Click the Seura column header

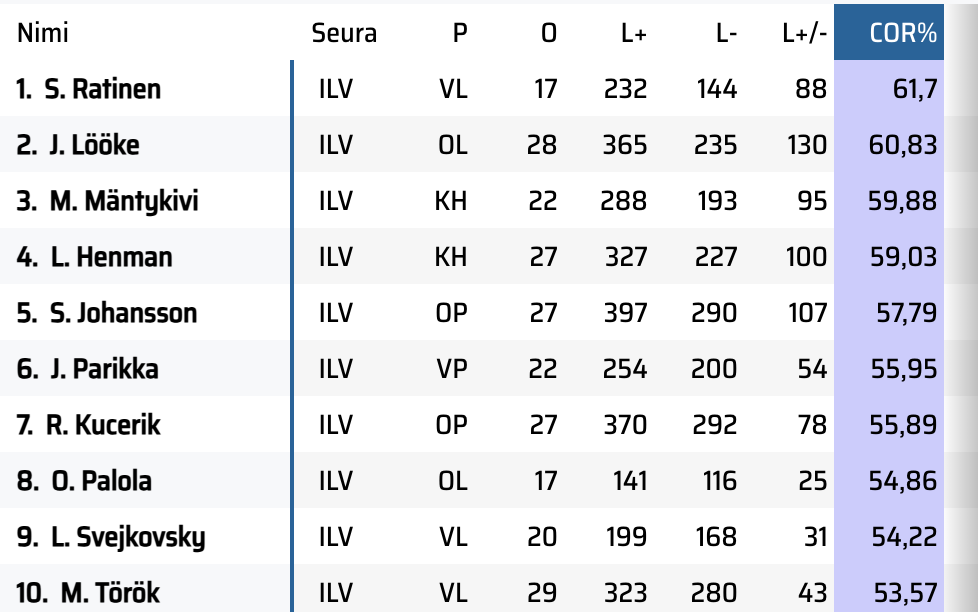tap(344, 33)
